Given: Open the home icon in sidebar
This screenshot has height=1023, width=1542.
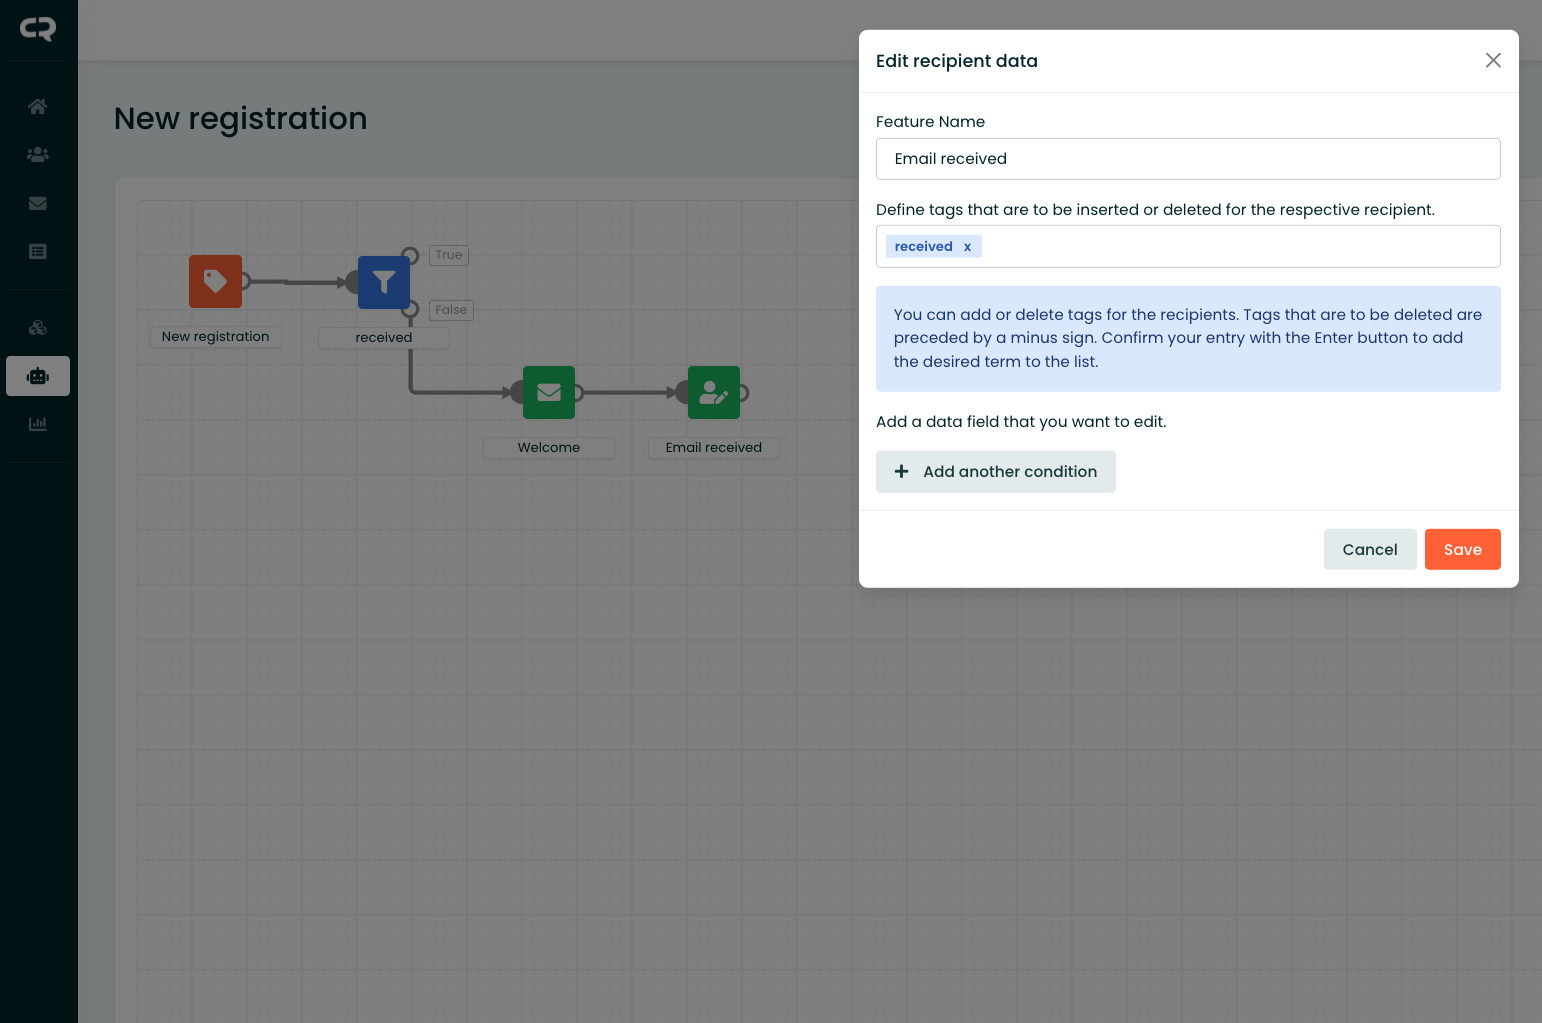Looking at the screenshot, I should tap(38, 106).
